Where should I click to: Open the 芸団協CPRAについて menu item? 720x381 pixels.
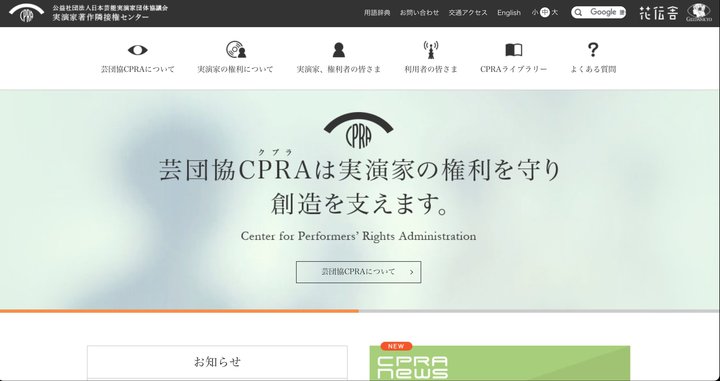[x=138, y=69]
